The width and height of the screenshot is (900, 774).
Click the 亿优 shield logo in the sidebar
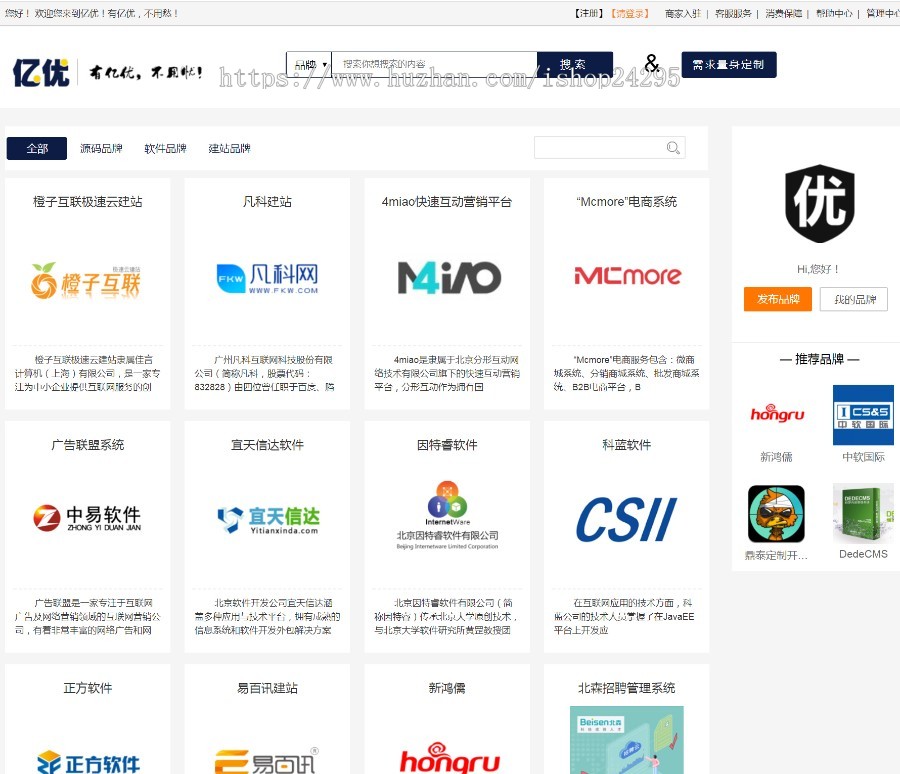coord(819,203)
